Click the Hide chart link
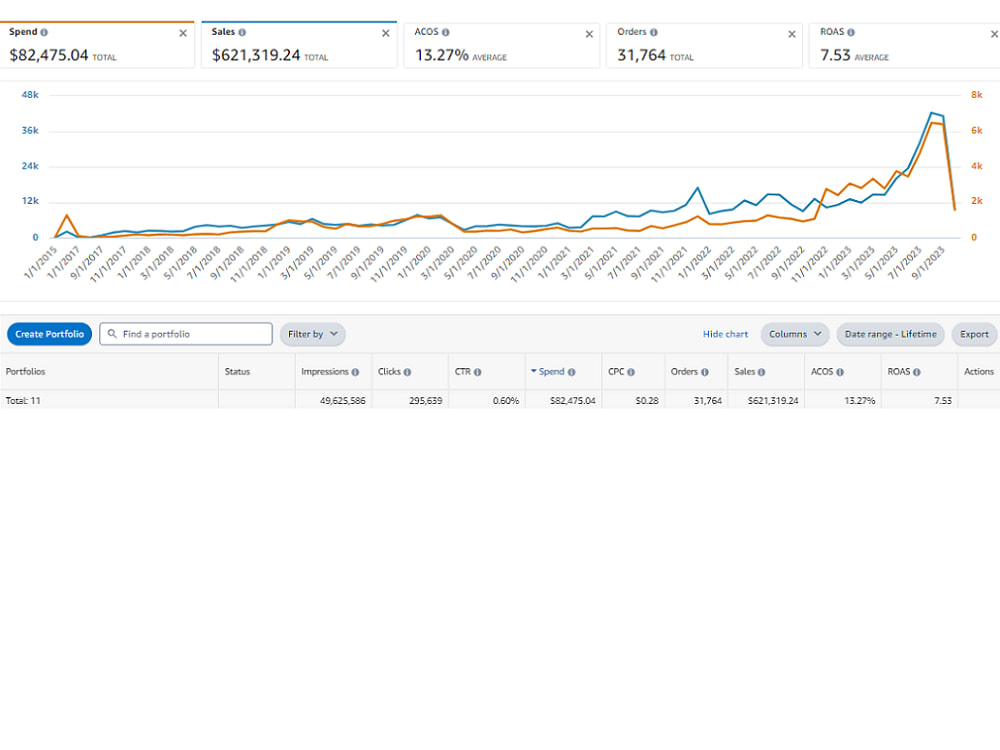1000x750 pixels. 725,334
